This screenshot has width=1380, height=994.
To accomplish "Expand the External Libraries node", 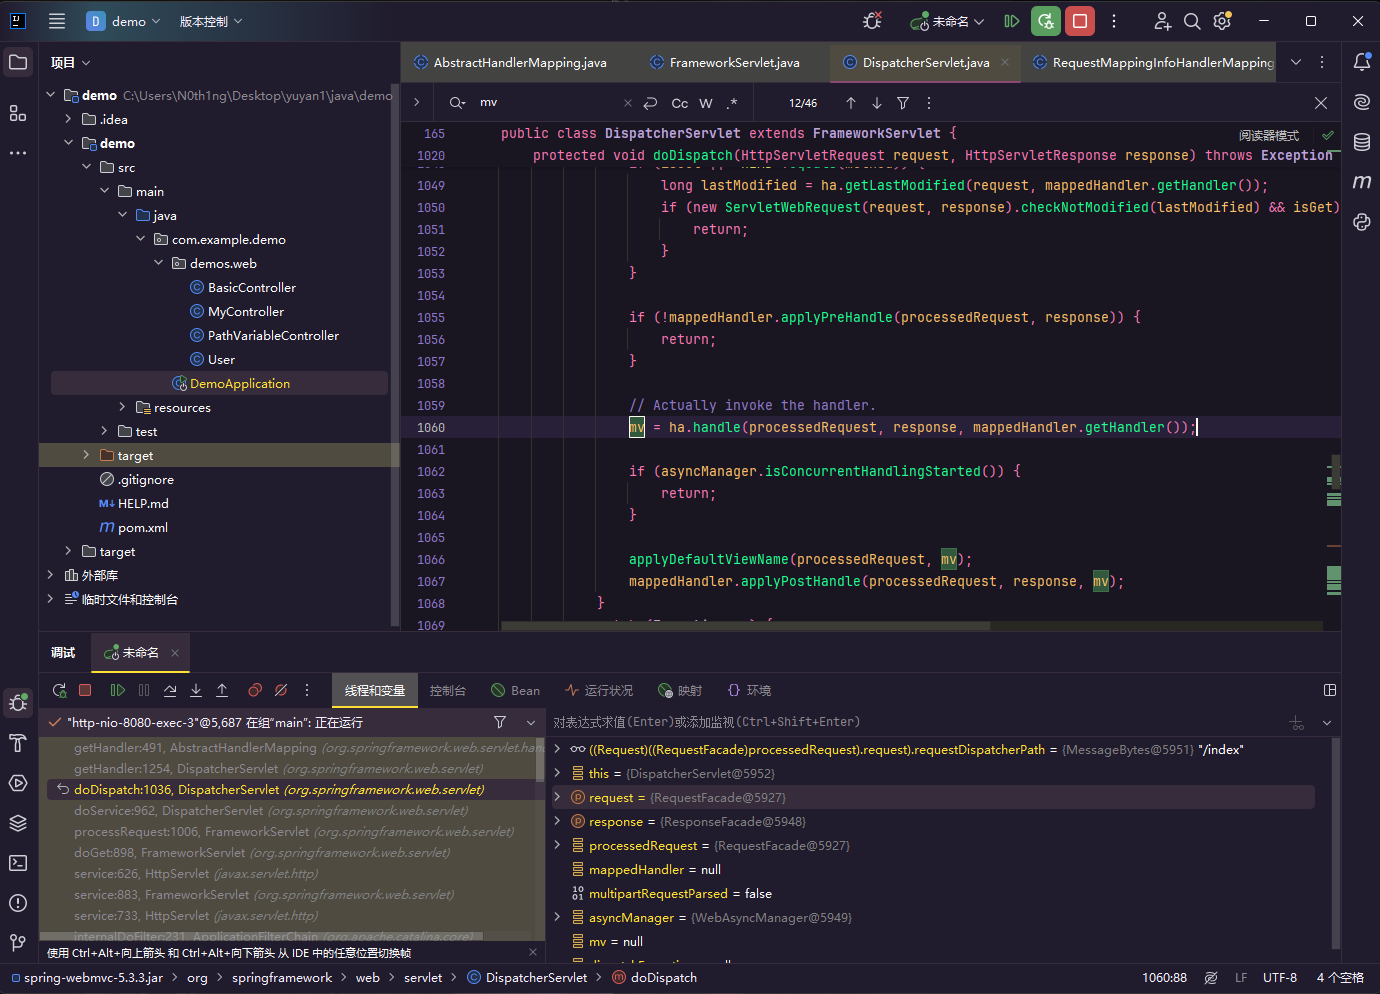I will pyautogui.click(x=51, y=575).
